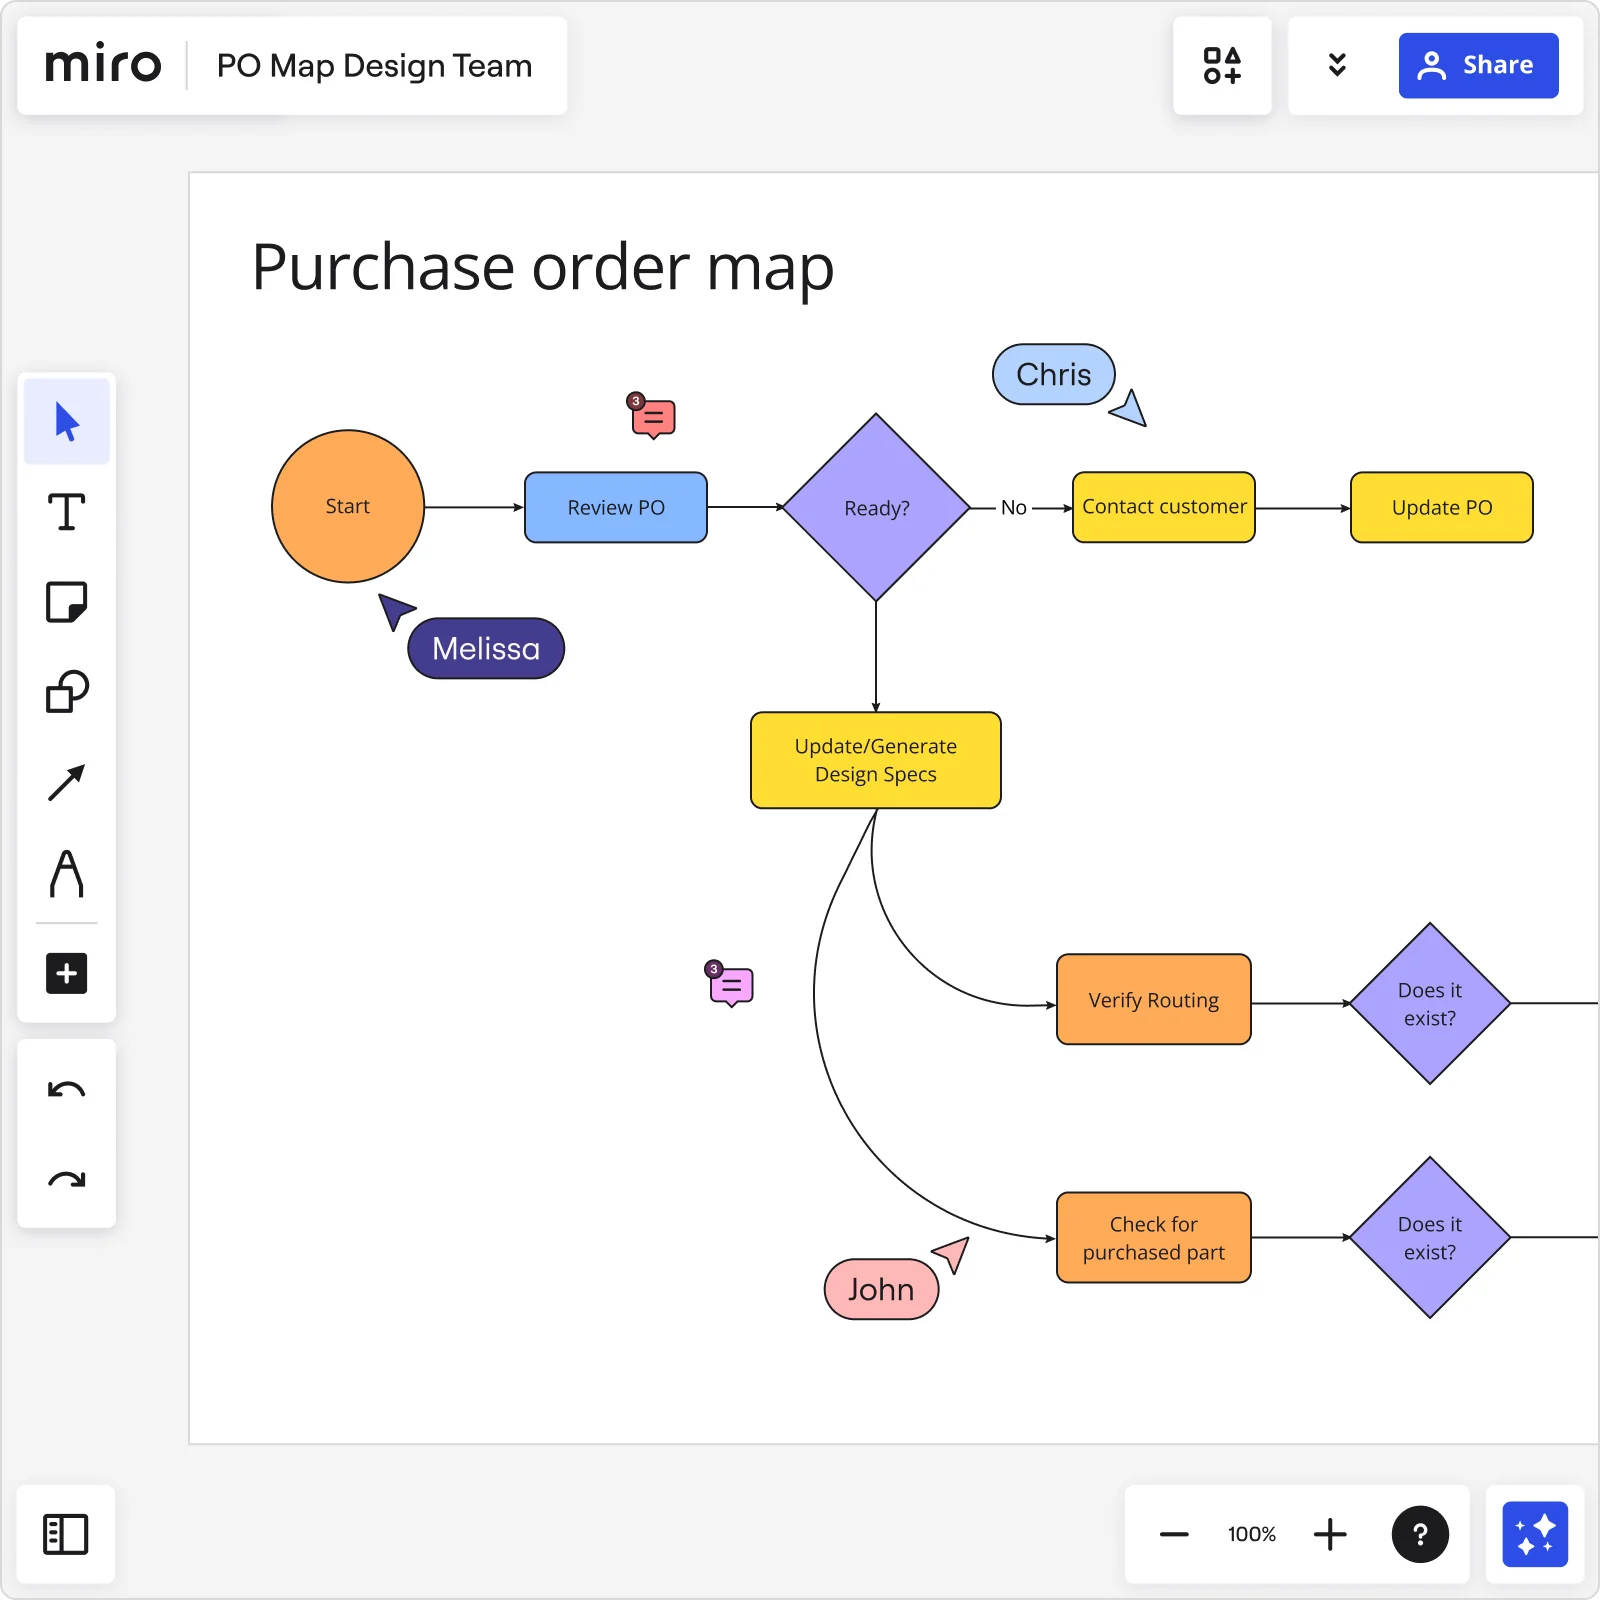1600x1600 pixels.
Task: Open the sticky note tool
Action: click(66, 602)
